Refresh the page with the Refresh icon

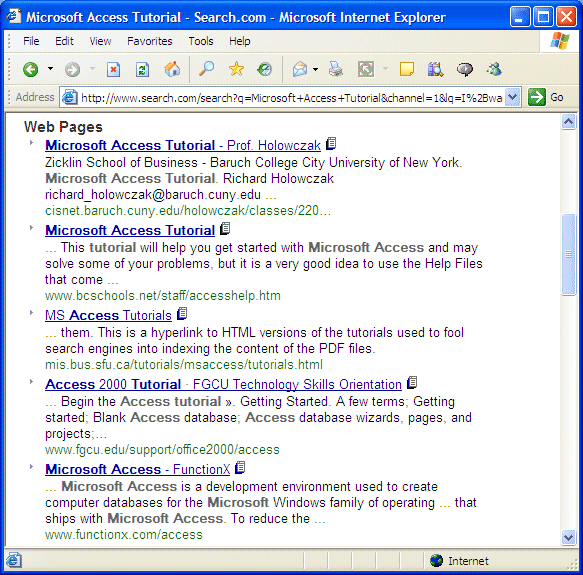coord(142,70)
